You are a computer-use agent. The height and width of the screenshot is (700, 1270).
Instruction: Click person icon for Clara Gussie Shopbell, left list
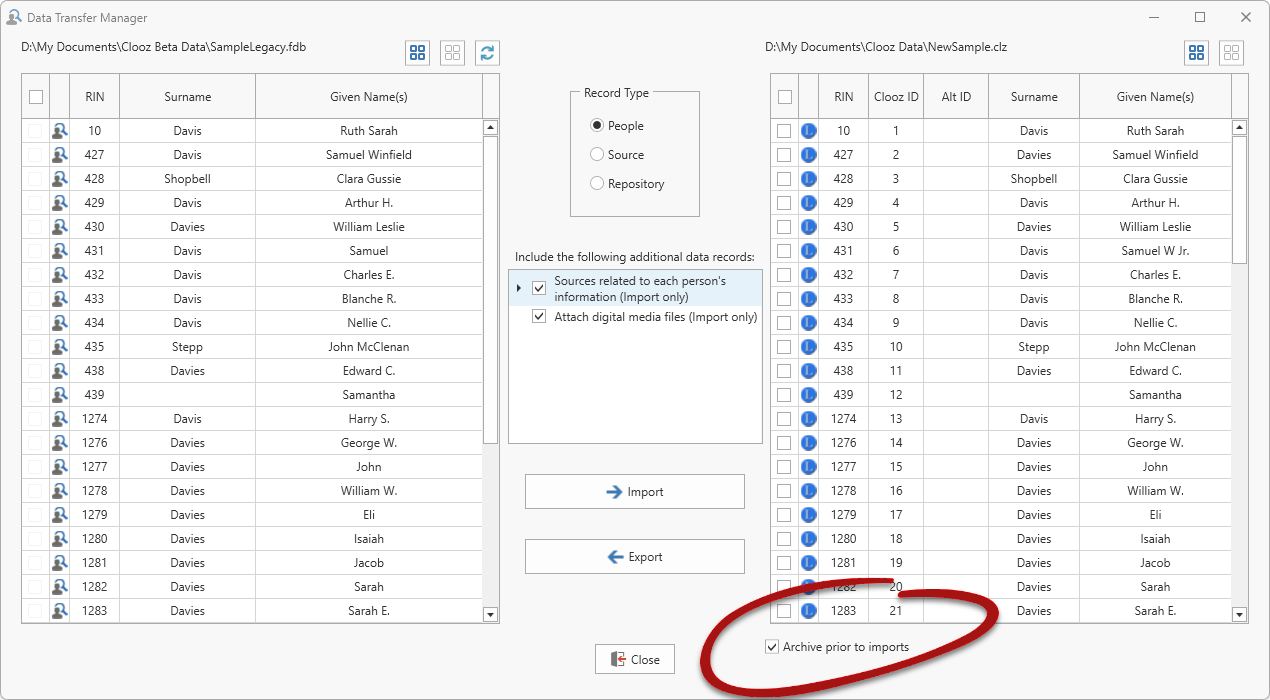pyautogui.click(x=60, y=179)
